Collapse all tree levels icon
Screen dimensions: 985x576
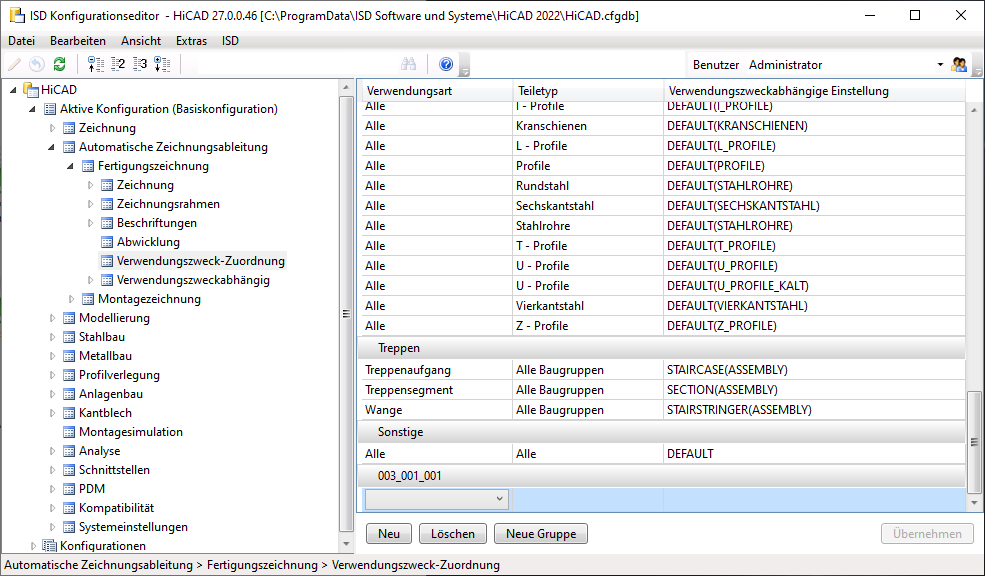(x=95, y=63)
